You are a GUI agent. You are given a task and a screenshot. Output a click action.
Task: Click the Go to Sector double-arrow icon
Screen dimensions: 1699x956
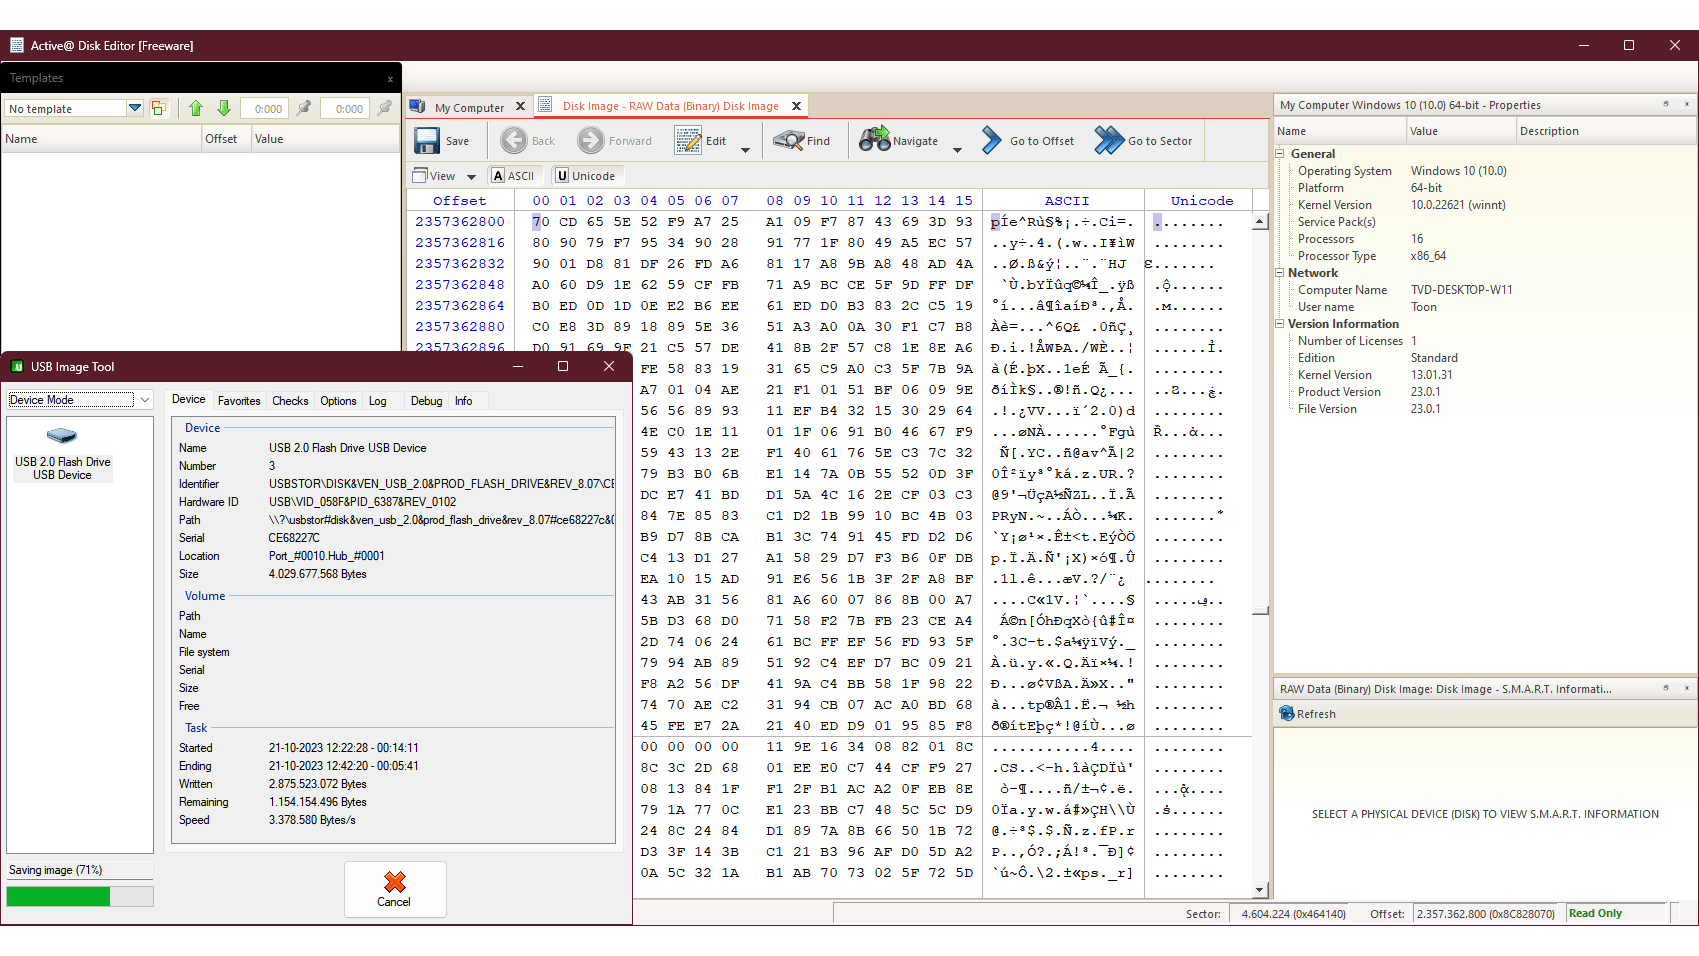coord(1108,141)
